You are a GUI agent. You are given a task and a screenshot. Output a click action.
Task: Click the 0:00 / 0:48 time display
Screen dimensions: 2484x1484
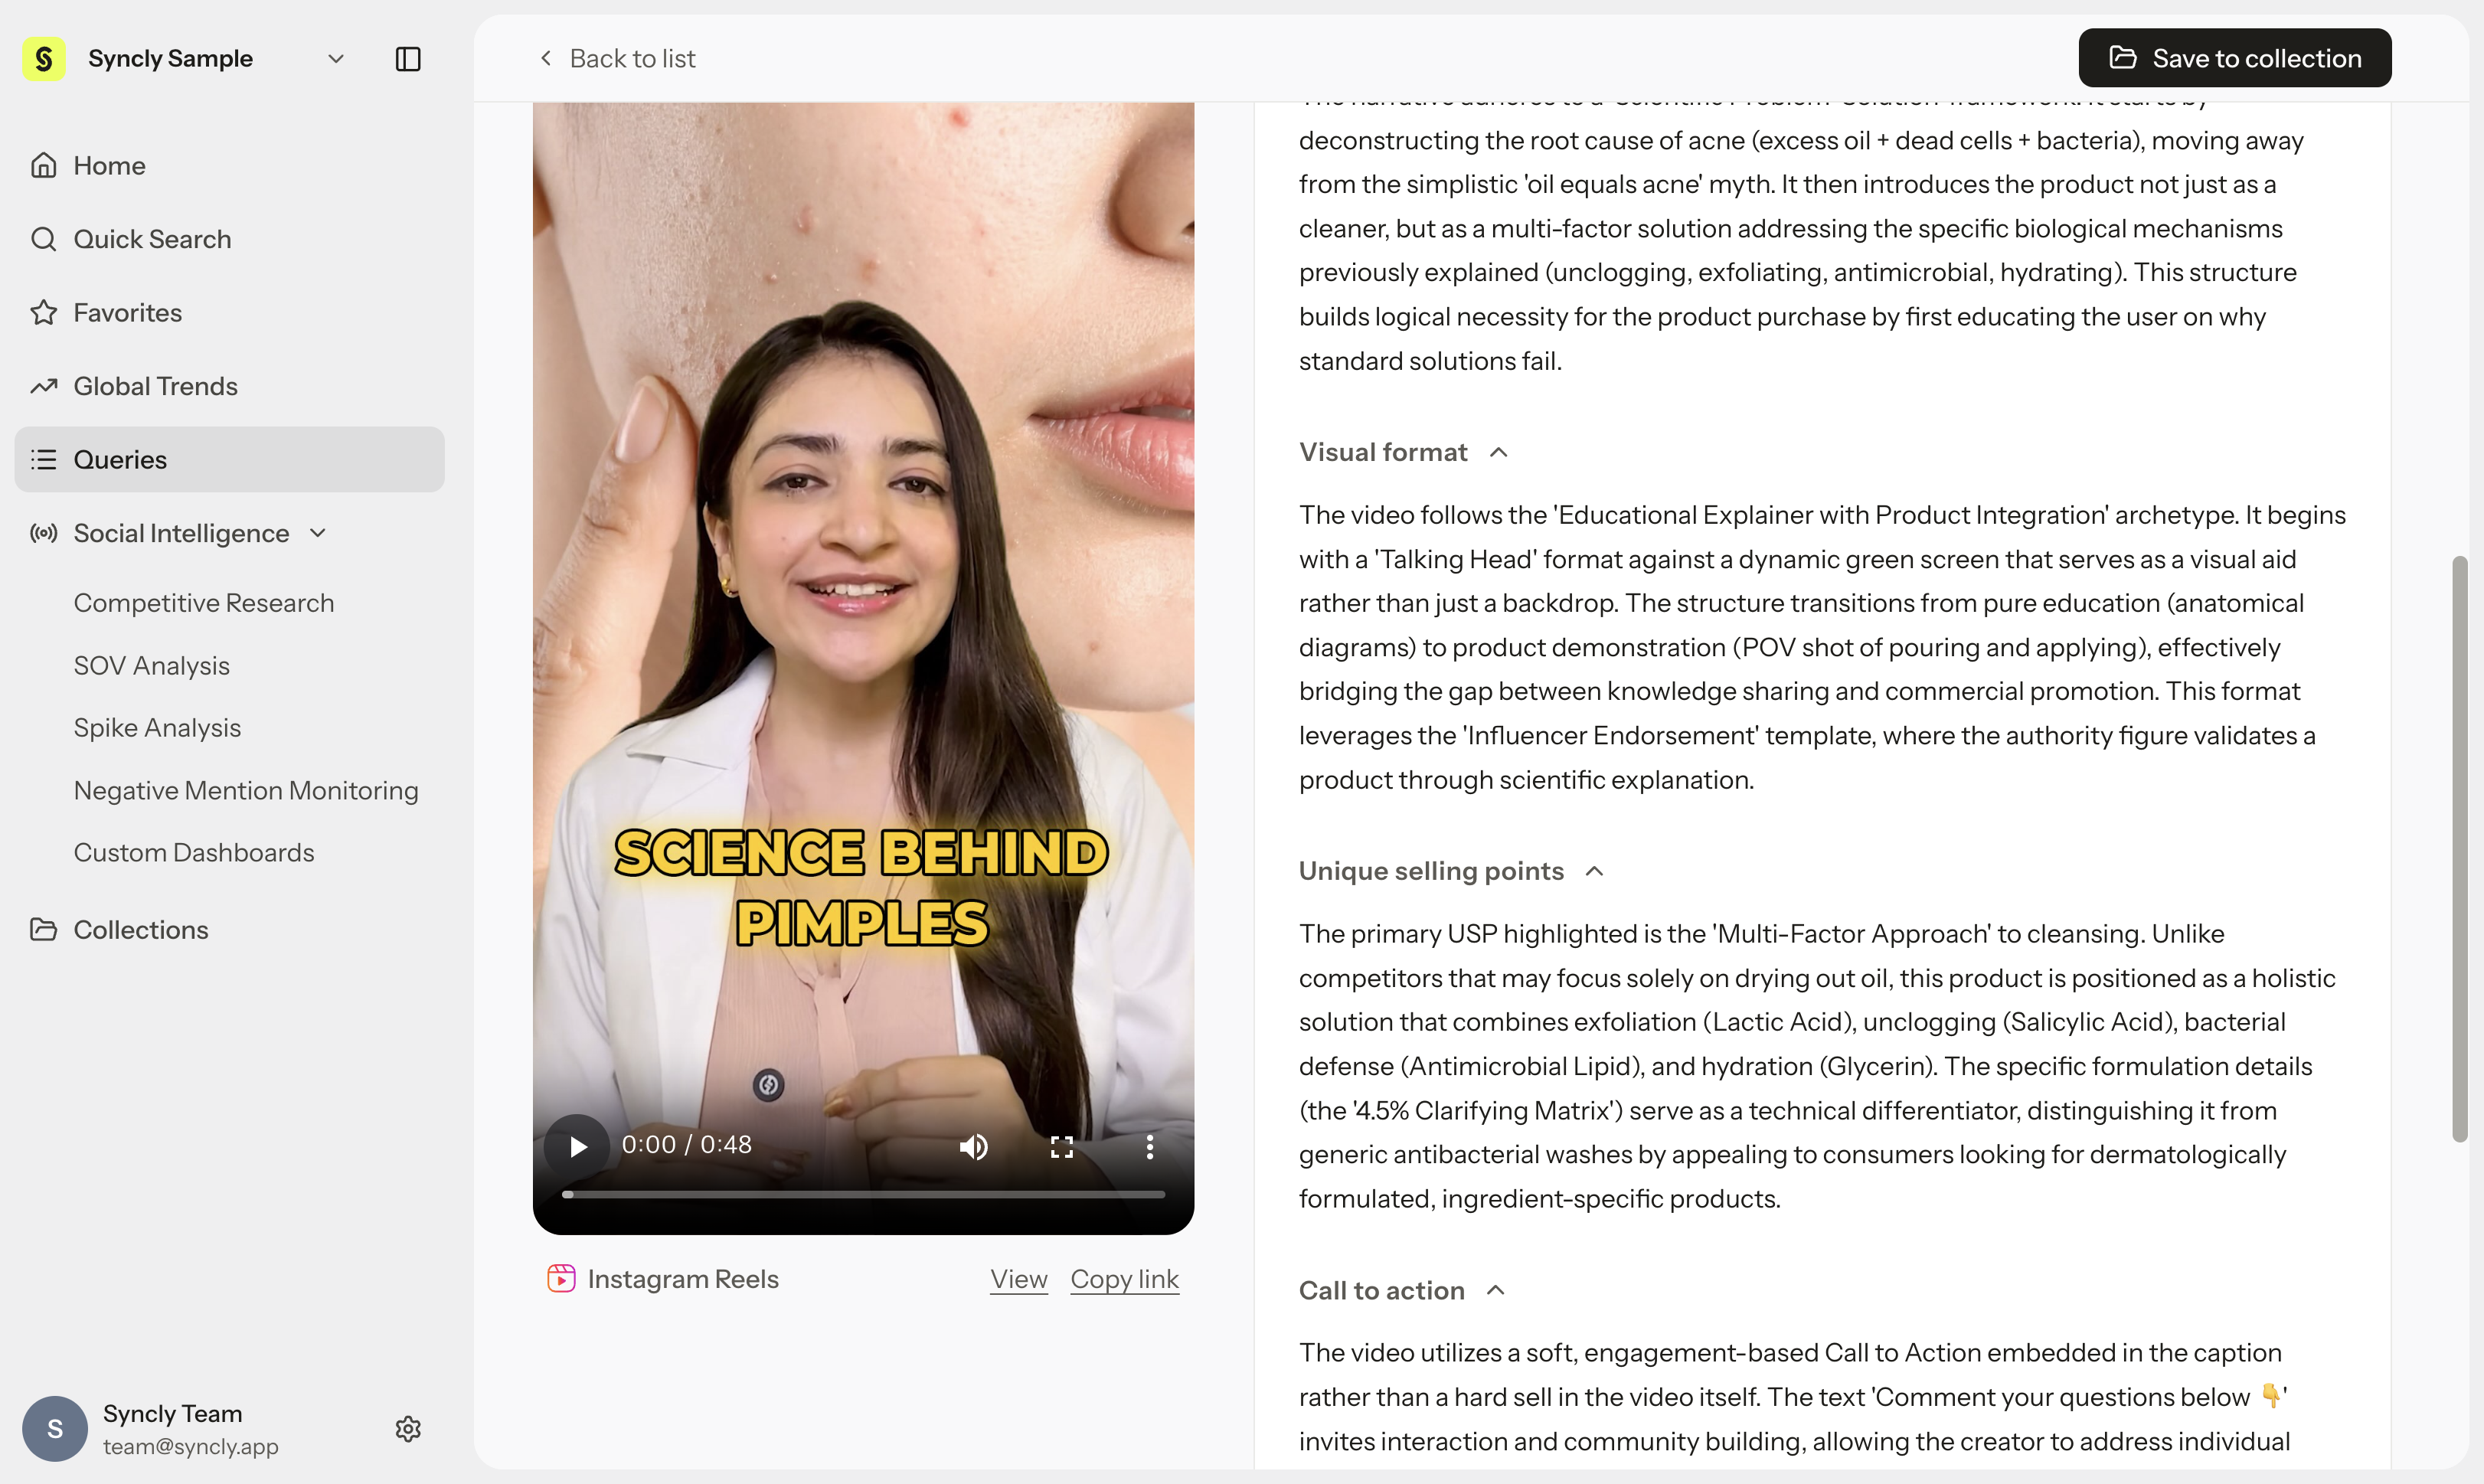tap(687, 1145)
